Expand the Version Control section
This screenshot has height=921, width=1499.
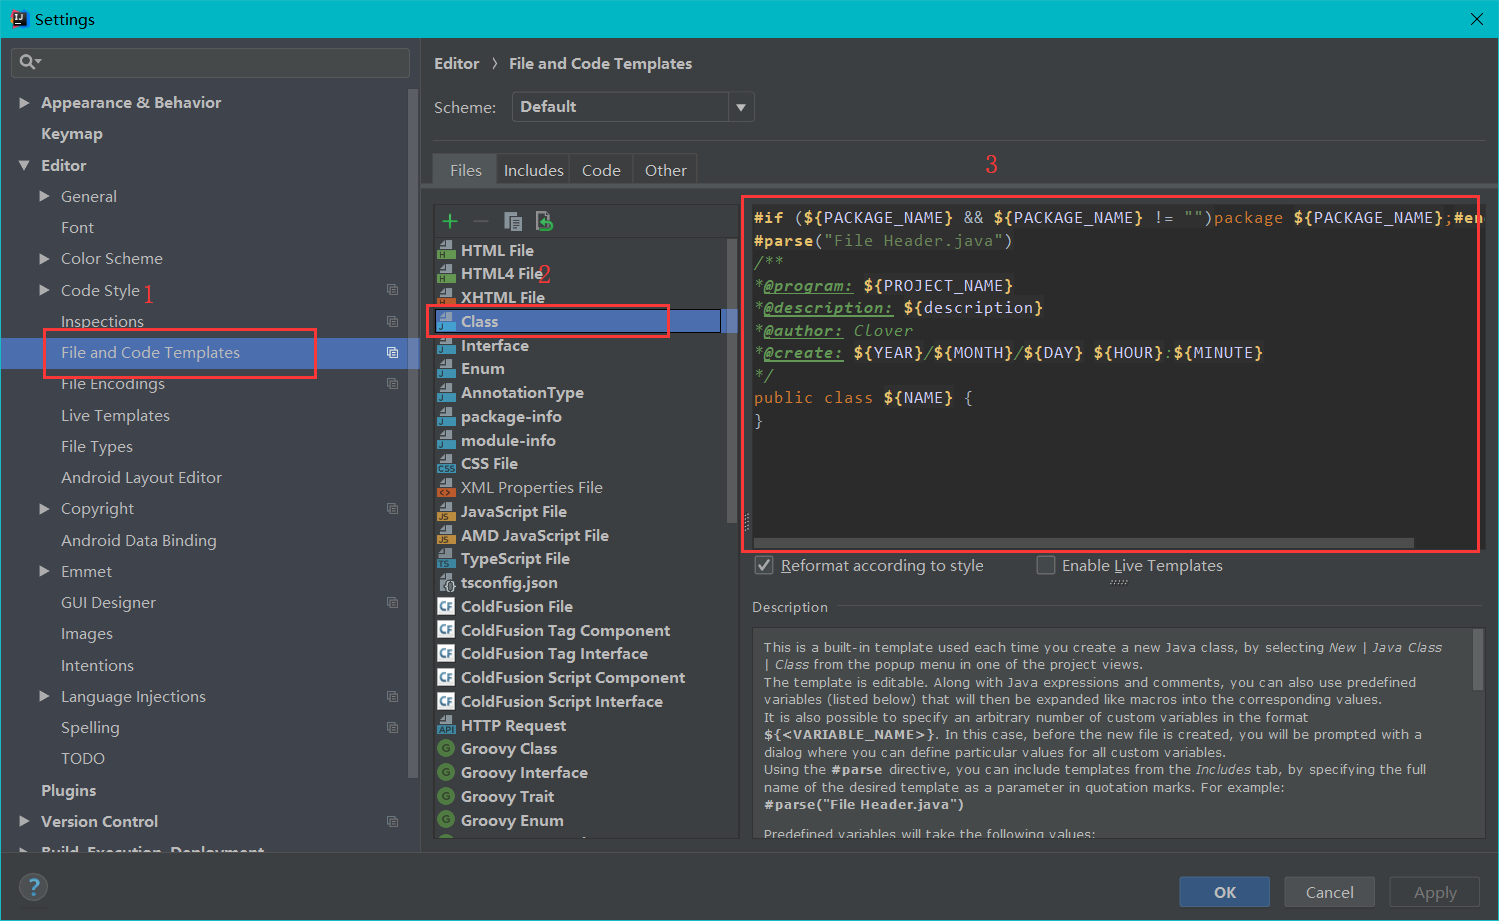coord(24,821)
